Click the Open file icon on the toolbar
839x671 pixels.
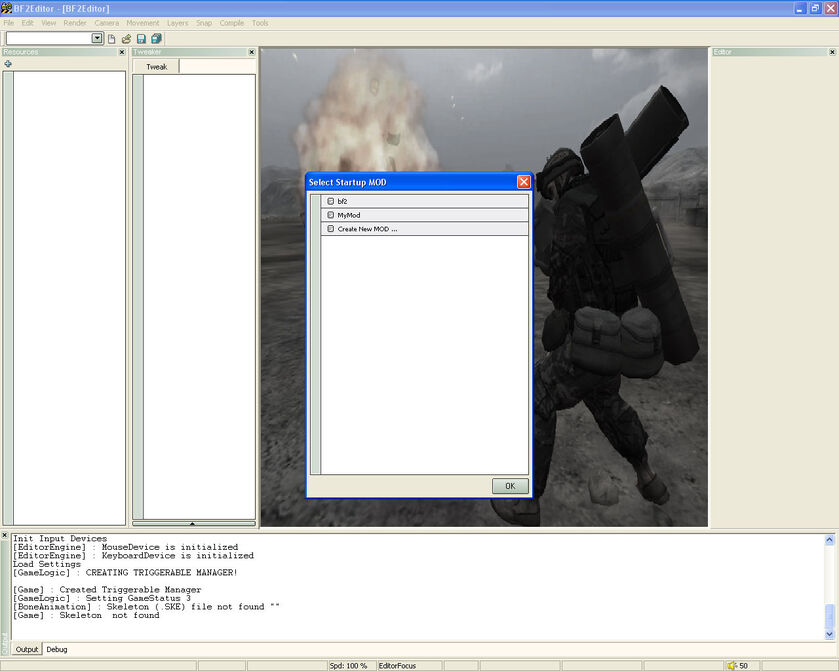tap(126, 38)
